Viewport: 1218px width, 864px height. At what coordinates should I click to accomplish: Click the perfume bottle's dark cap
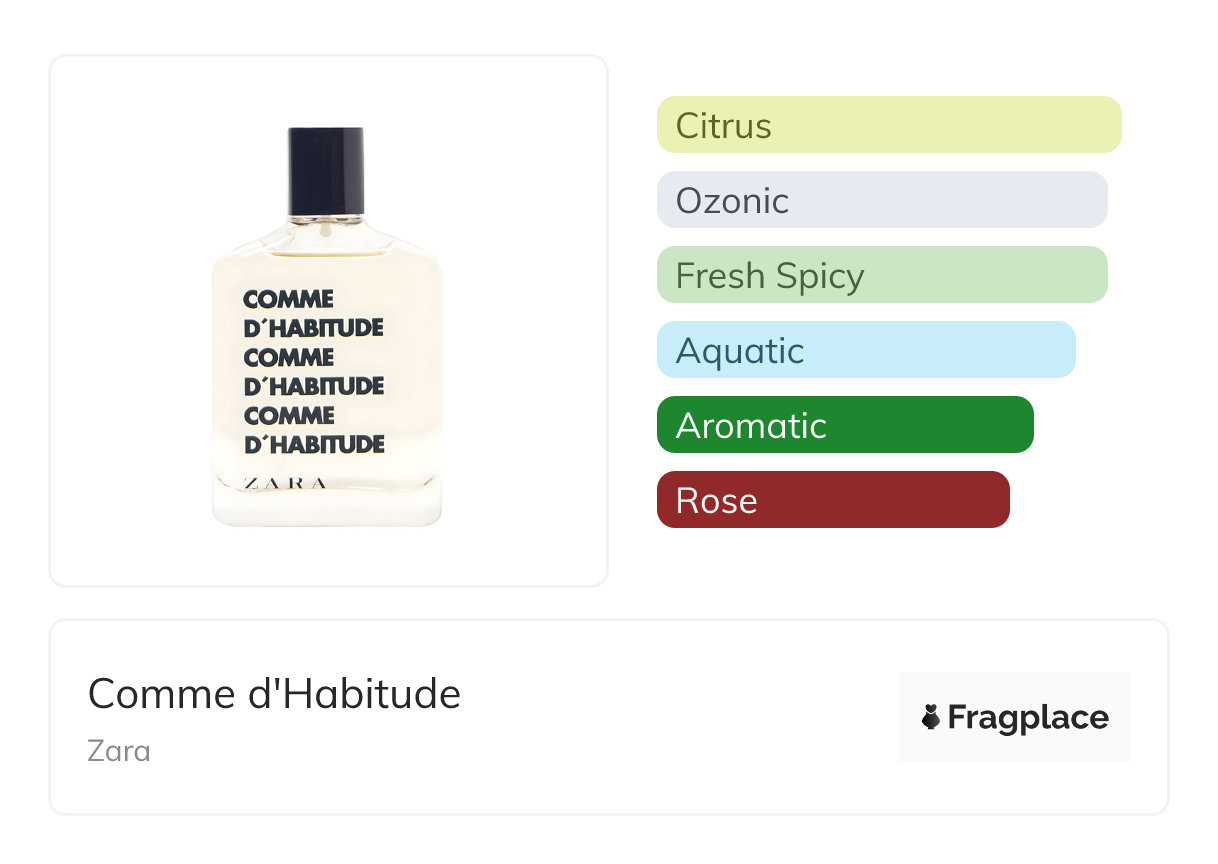click(x=326, y=170)
